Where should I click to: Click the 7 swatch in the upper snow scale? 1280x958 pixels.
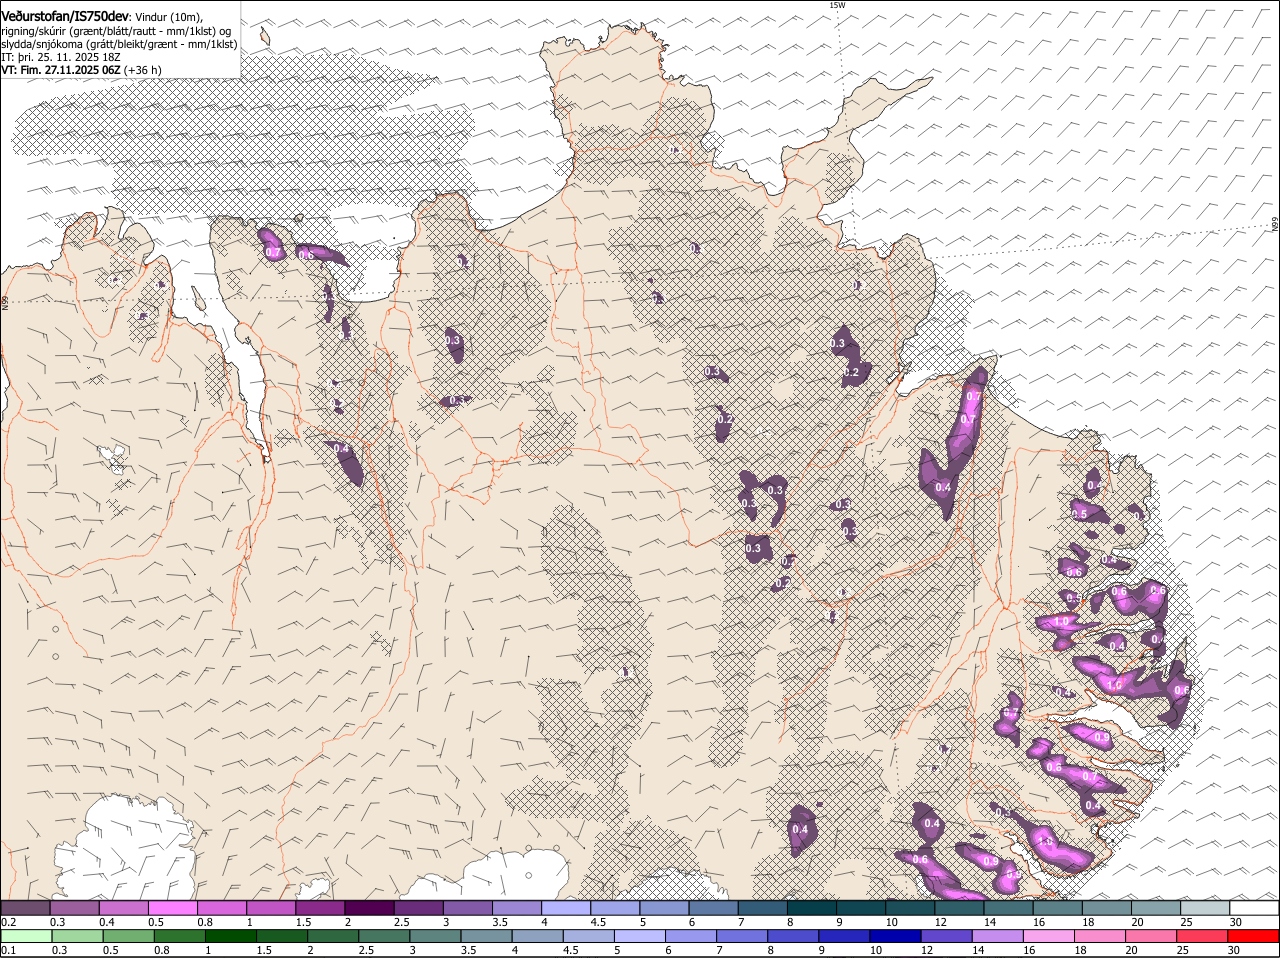pyautogui.click(x=762, y=908)
